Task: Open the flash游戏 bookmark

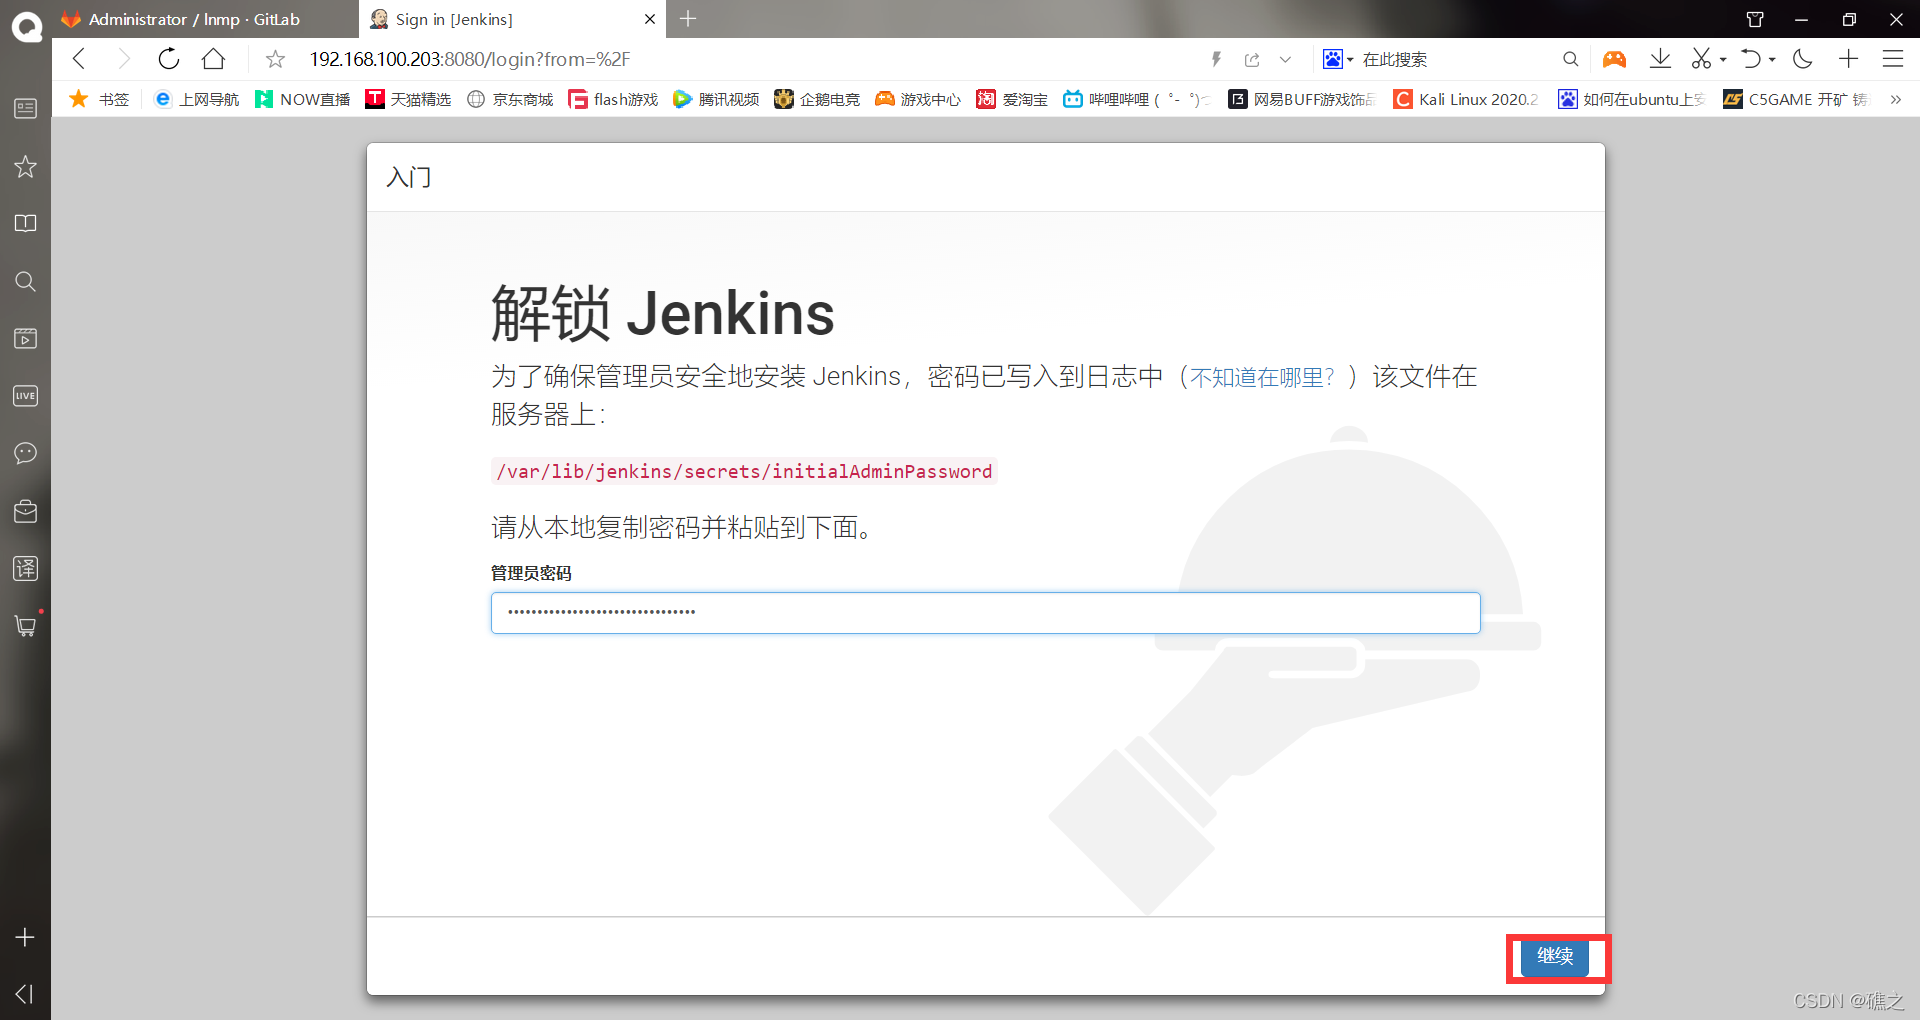Action: [614, 99]
